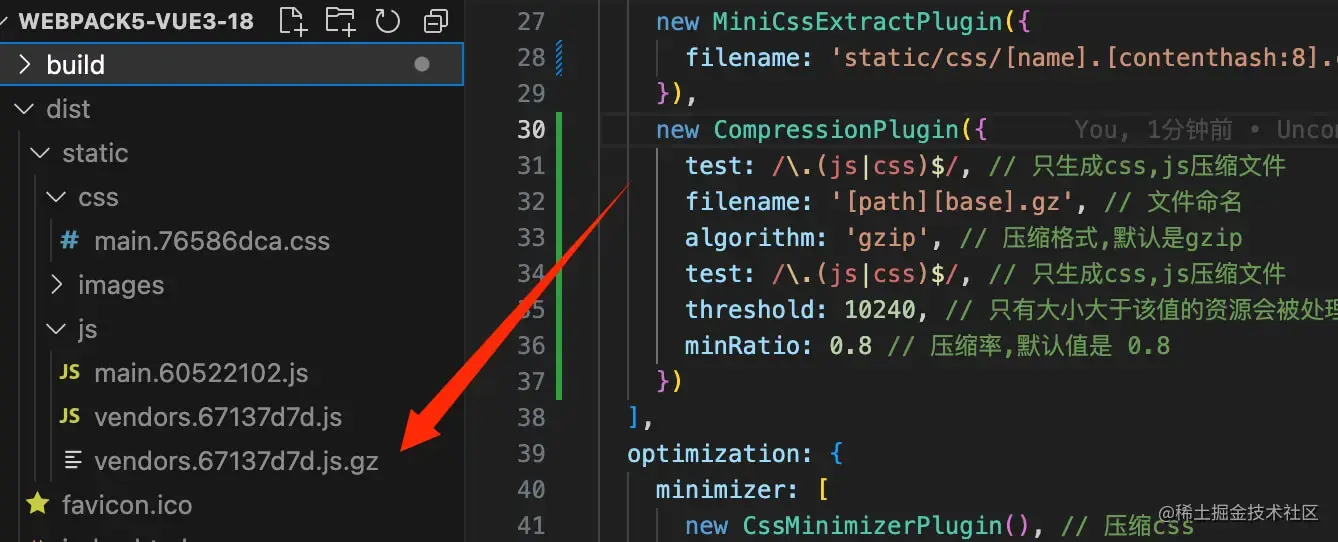Image resolution: width=1338 pixels, height=542 pixels.
Task: Open vendors.67137d7d.js file
Action: (x=218, y=417)
